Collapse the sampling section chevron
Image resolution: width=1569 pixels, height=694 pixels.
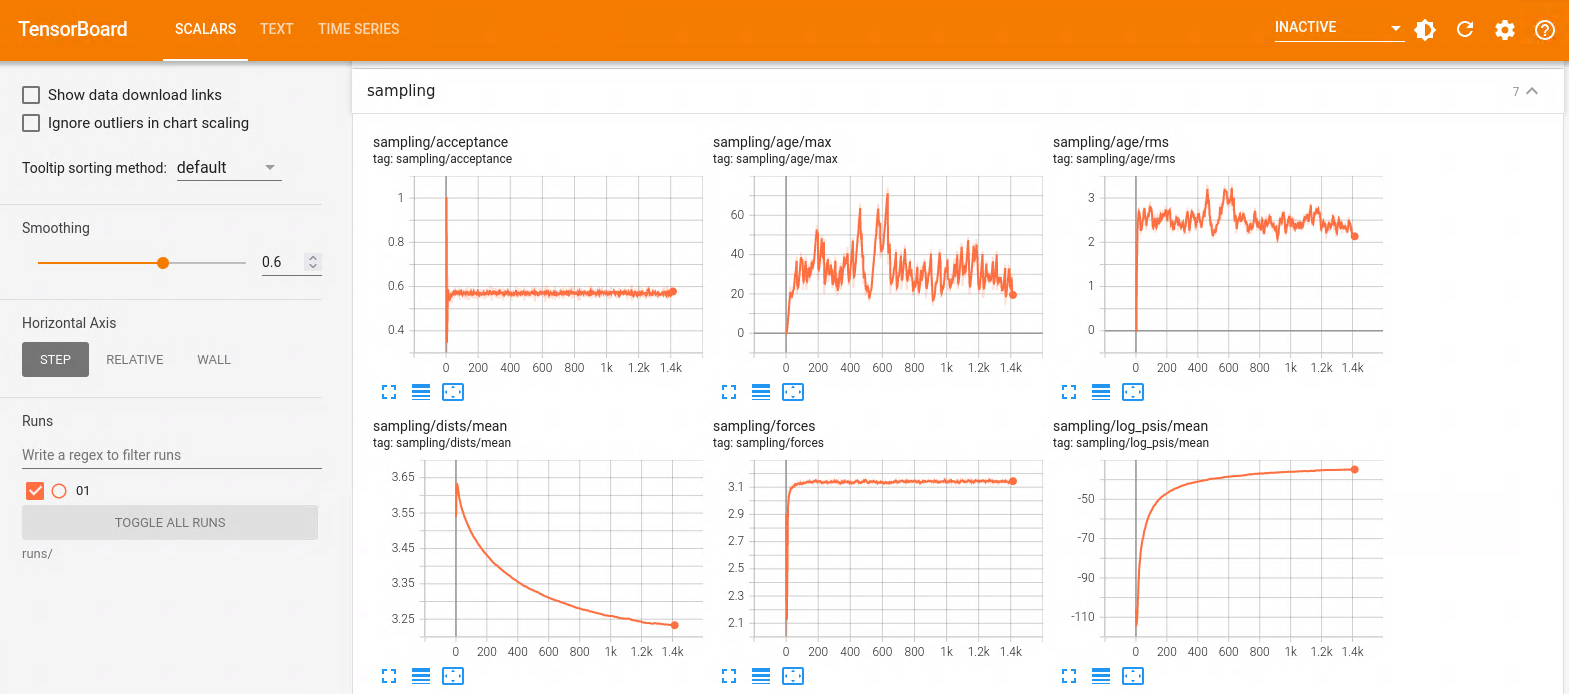tap(1532, 91)
